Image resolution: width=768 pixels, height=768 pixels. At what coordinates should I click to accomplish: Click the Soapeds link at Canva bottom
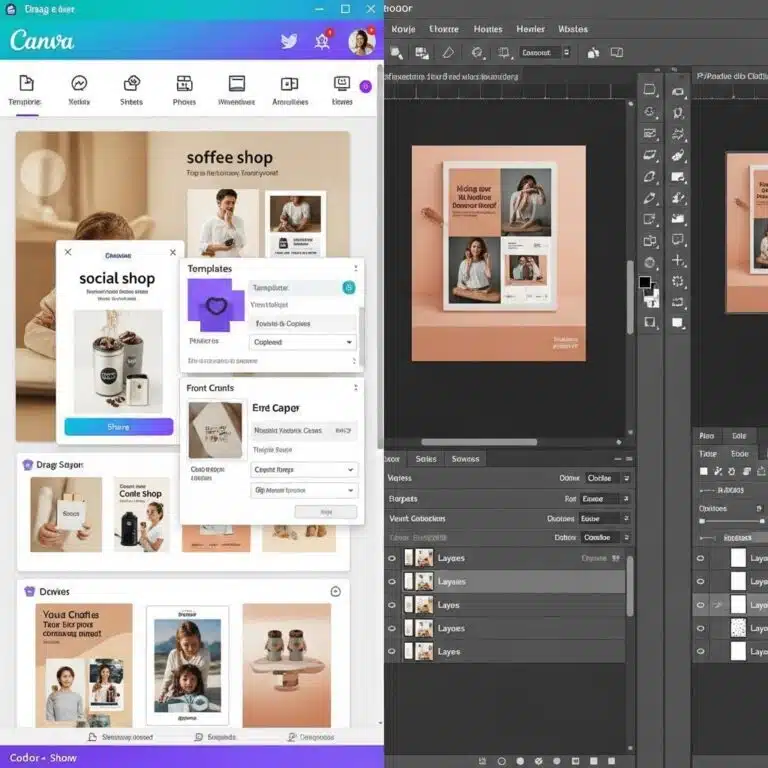coord(216,737)
